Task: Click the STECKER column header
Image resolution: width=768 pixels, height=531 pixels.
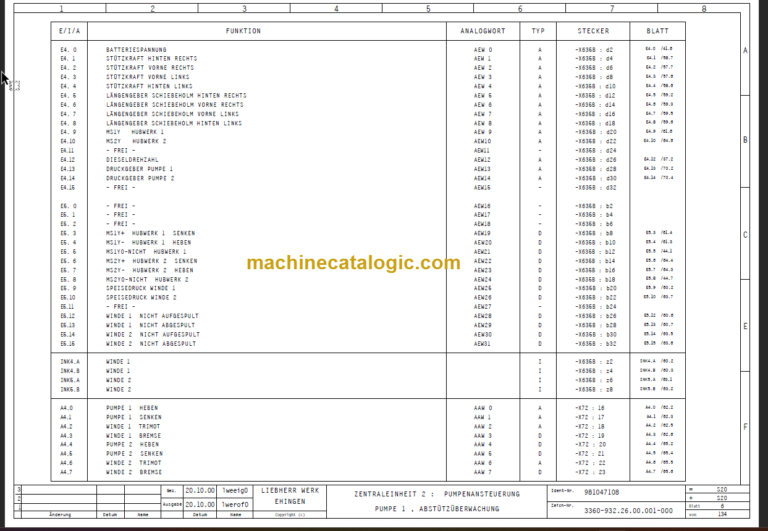Action: pyautogui.click(x=593, y=31)
